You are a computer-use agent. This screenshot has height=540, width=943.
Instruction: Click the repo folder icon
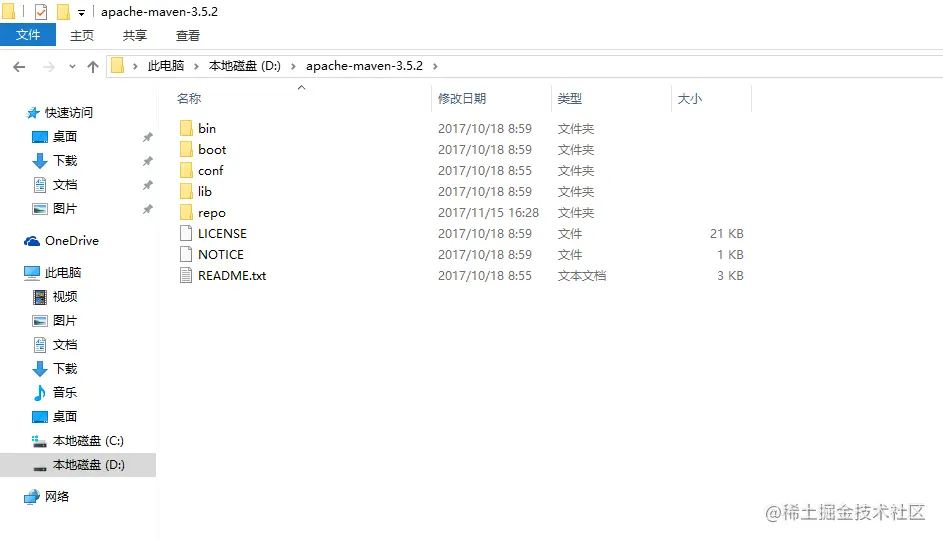[x=186, y=212]
